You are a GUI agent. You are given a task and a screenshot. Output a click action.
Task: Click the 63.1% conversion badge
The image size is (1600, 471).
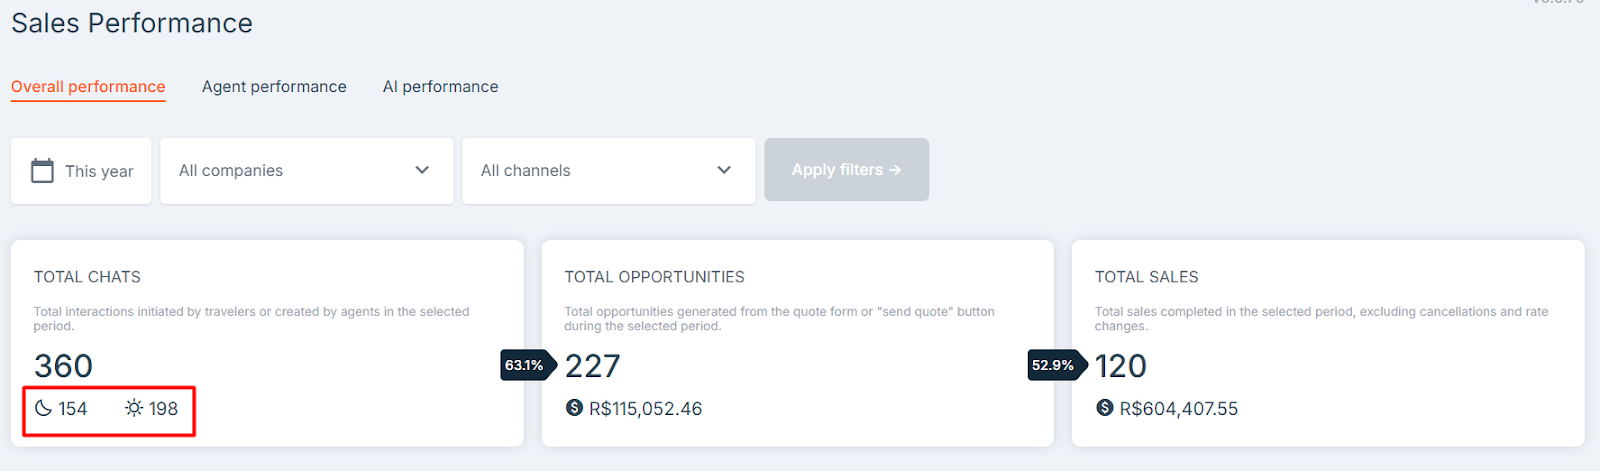tap(527, 365)
